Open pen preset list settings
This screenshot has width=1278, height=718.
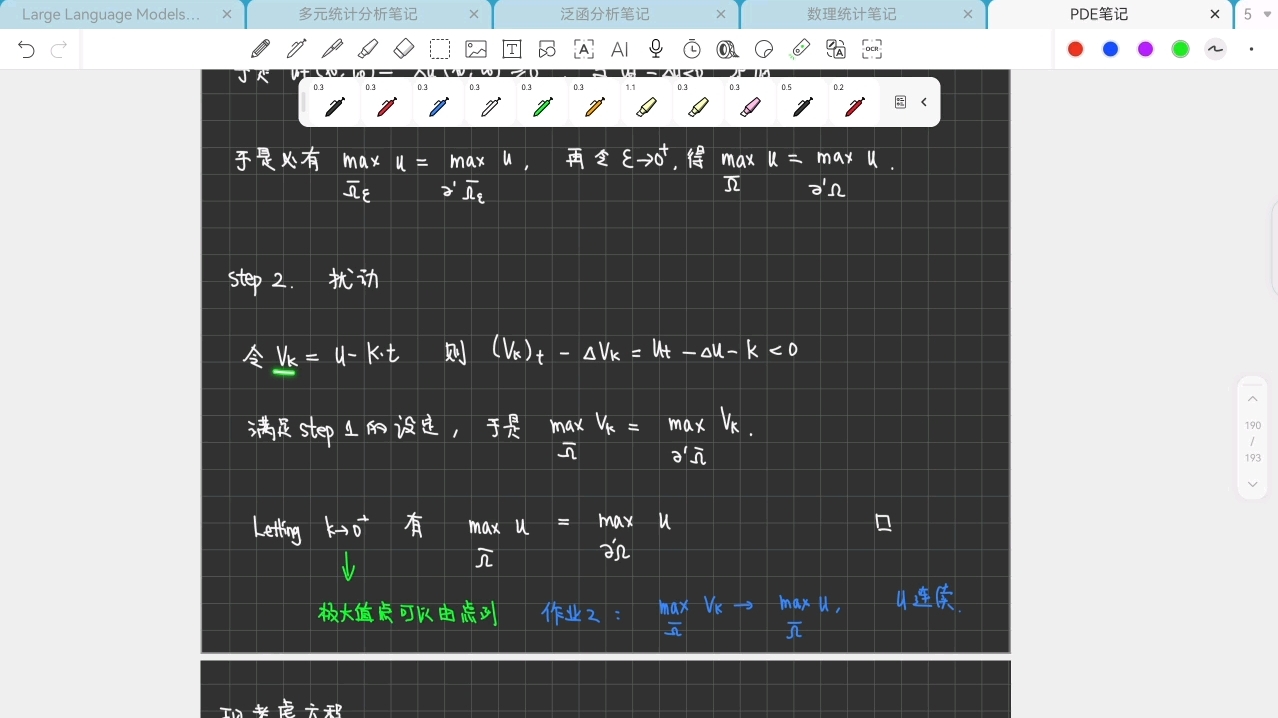[900, 102]
